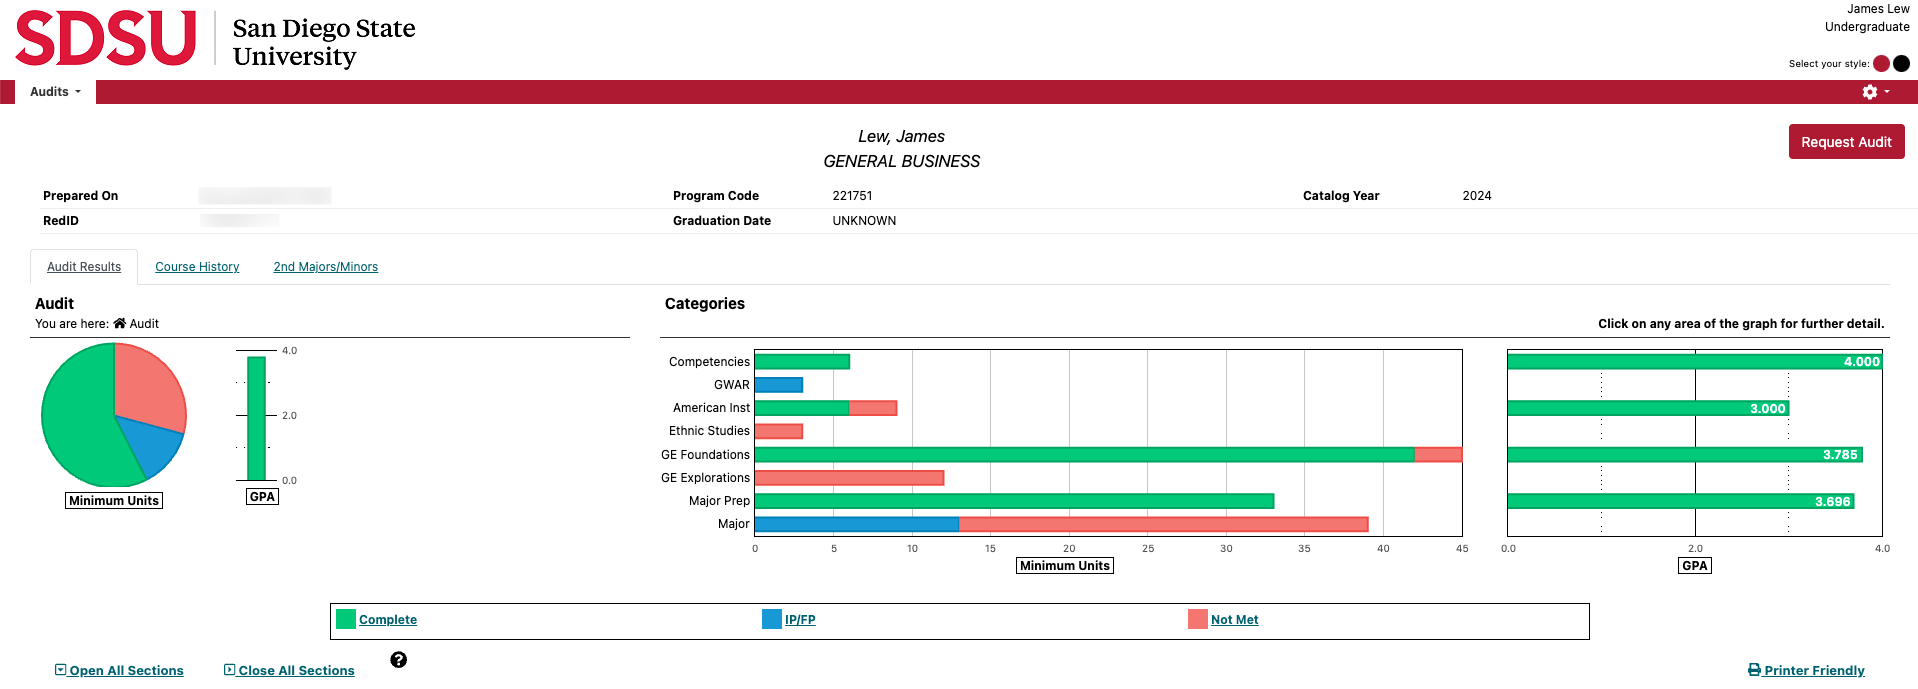This screenshot has width=1918, height=689.
Task: Click the 4.000 GPA bar
Action: click(x=1695, y=361)
